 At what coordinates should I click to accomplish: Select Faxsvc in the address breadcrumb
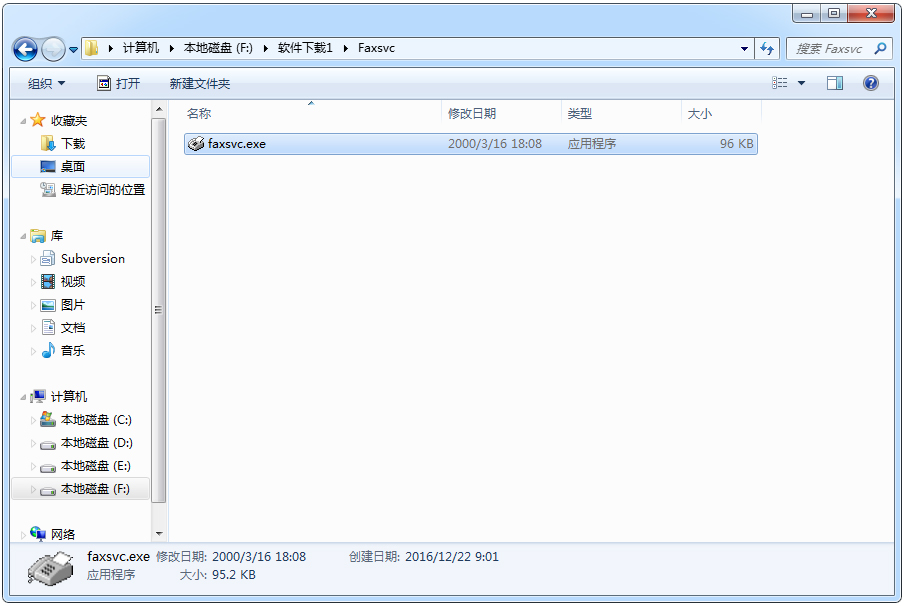click(x=376, y=48)
